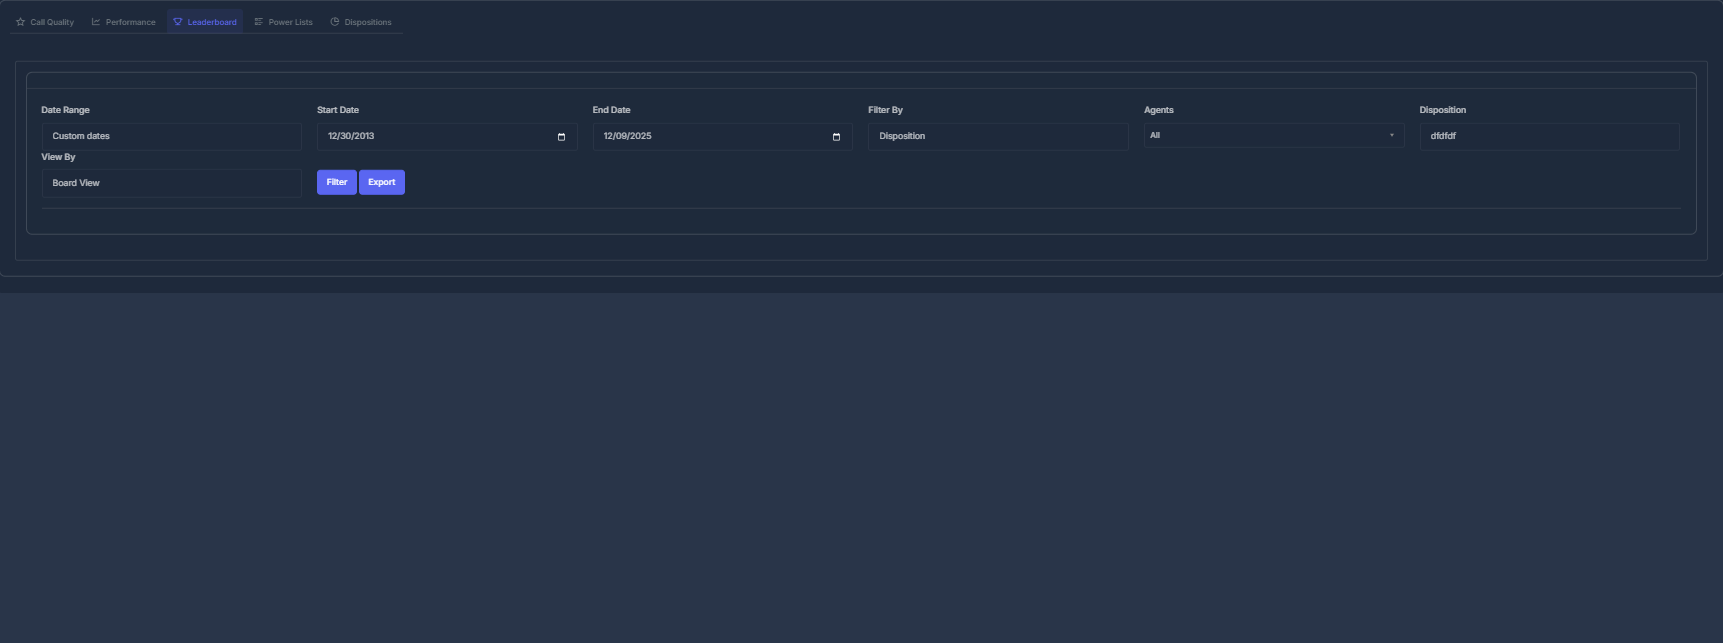Click the Start Date label
Image resolution: width=1723 pixels, height=643 pixels.
click(x=338, y=110)
